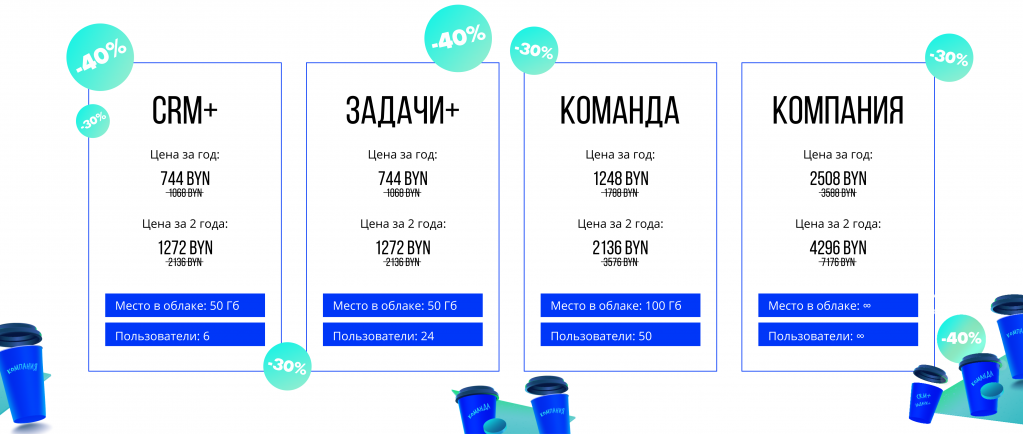This screenshot has height=434, width=1023.
Task: Click CRM+ cloud storage 50 Гб bar
Action: pyautogui.click(x=185, y=305)
